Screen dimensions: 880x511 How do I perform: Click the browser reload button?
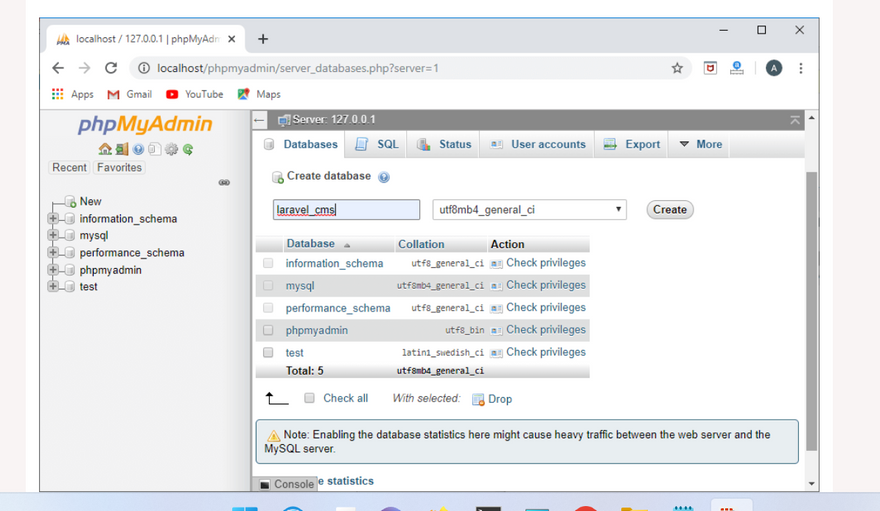(x=111, y=68)
